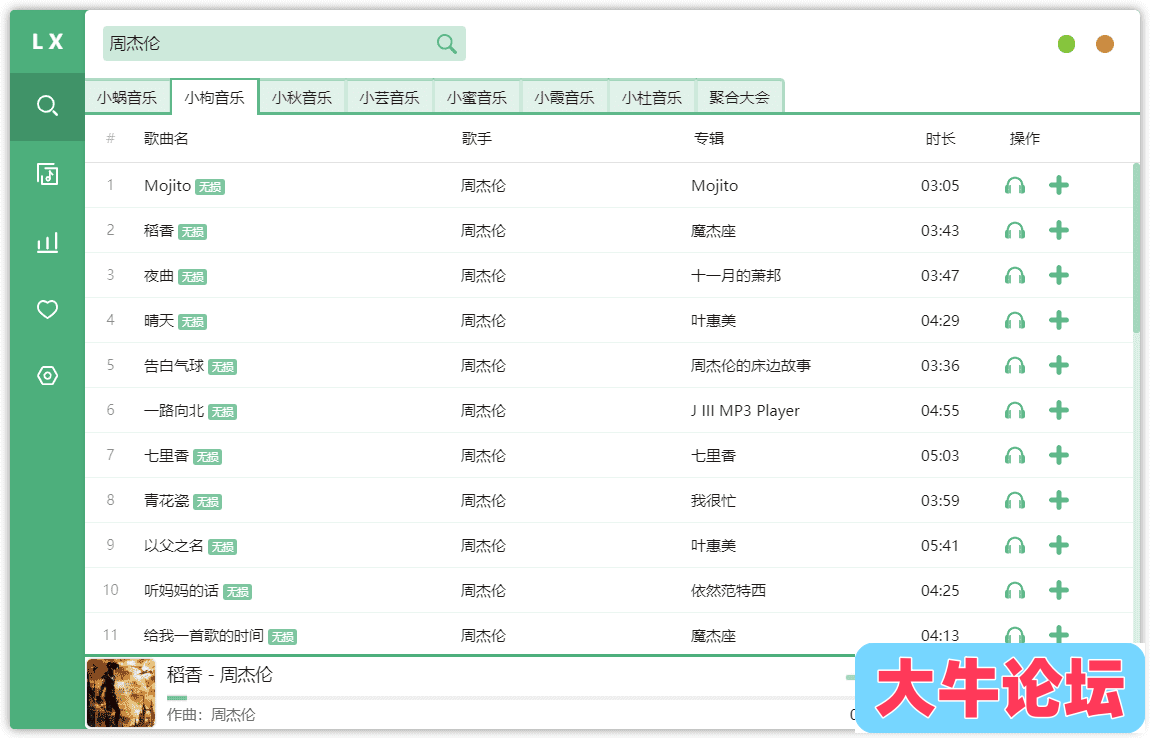Add 晴天 to list with plus
The image size is (1150, 738).
pos(1058,320)
